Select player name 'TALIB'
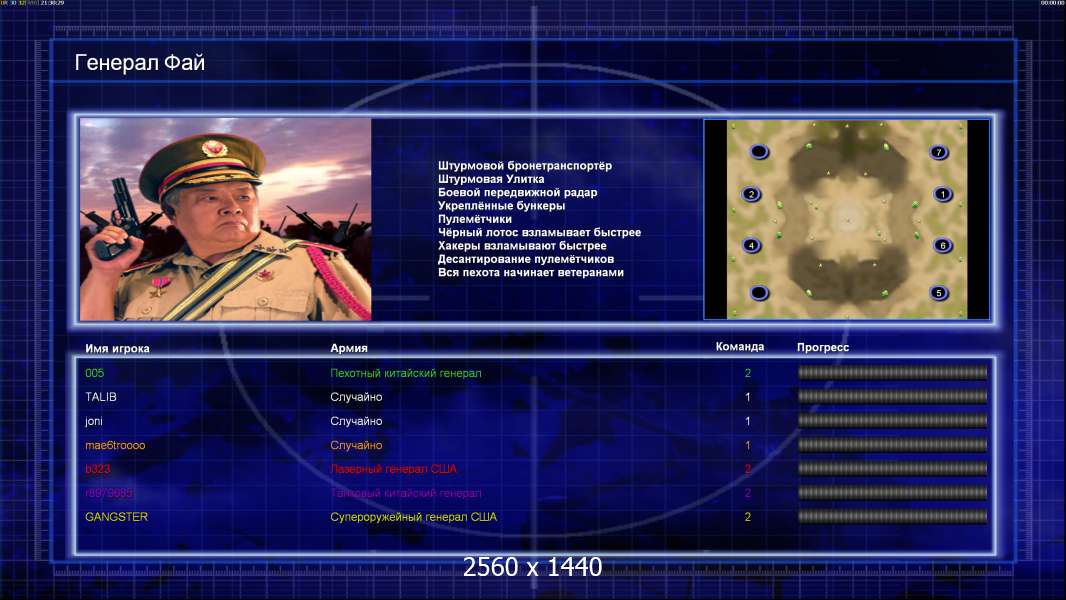The image size is (1066, 600). [101, 397]
